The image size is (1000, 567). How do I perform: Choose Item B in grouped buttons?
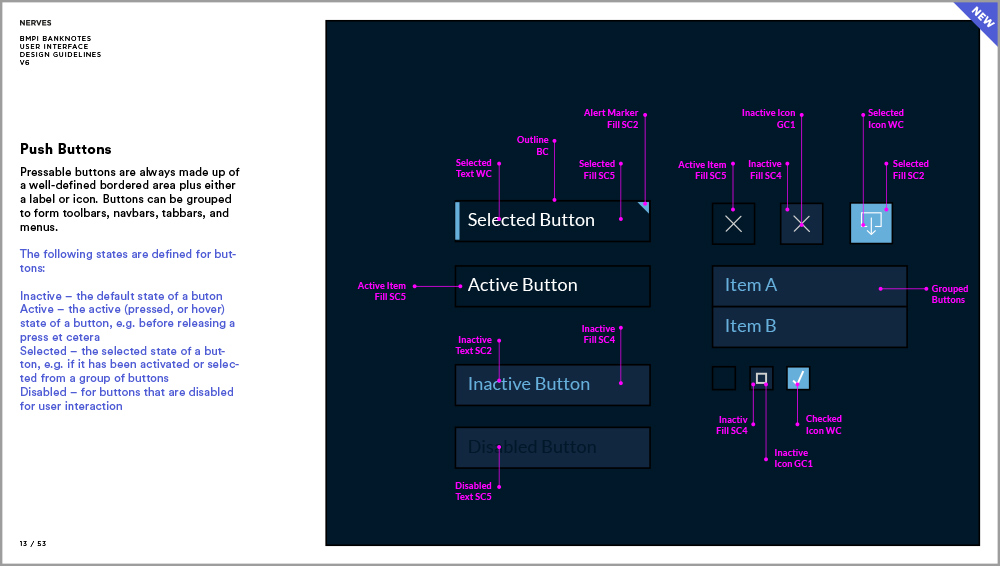[x=809, y=326]
